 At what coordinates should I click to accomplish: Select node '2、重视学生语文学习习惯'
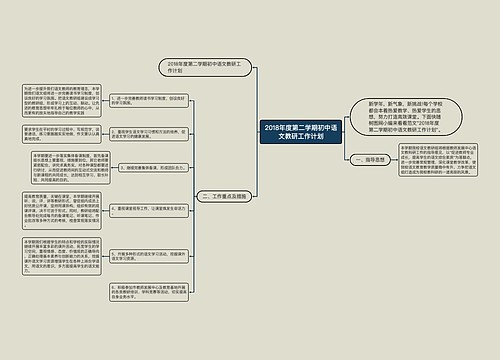coord(149,134)
